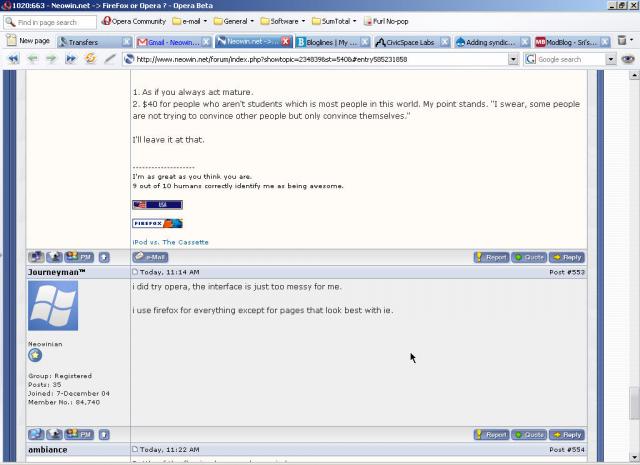
Task: Quote Journeyman's post #553
Action: [529, 435]
